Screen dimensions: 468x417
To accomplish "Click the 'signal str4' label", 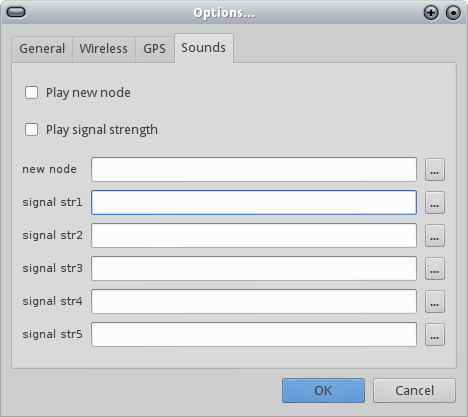I will pos(52,301).
